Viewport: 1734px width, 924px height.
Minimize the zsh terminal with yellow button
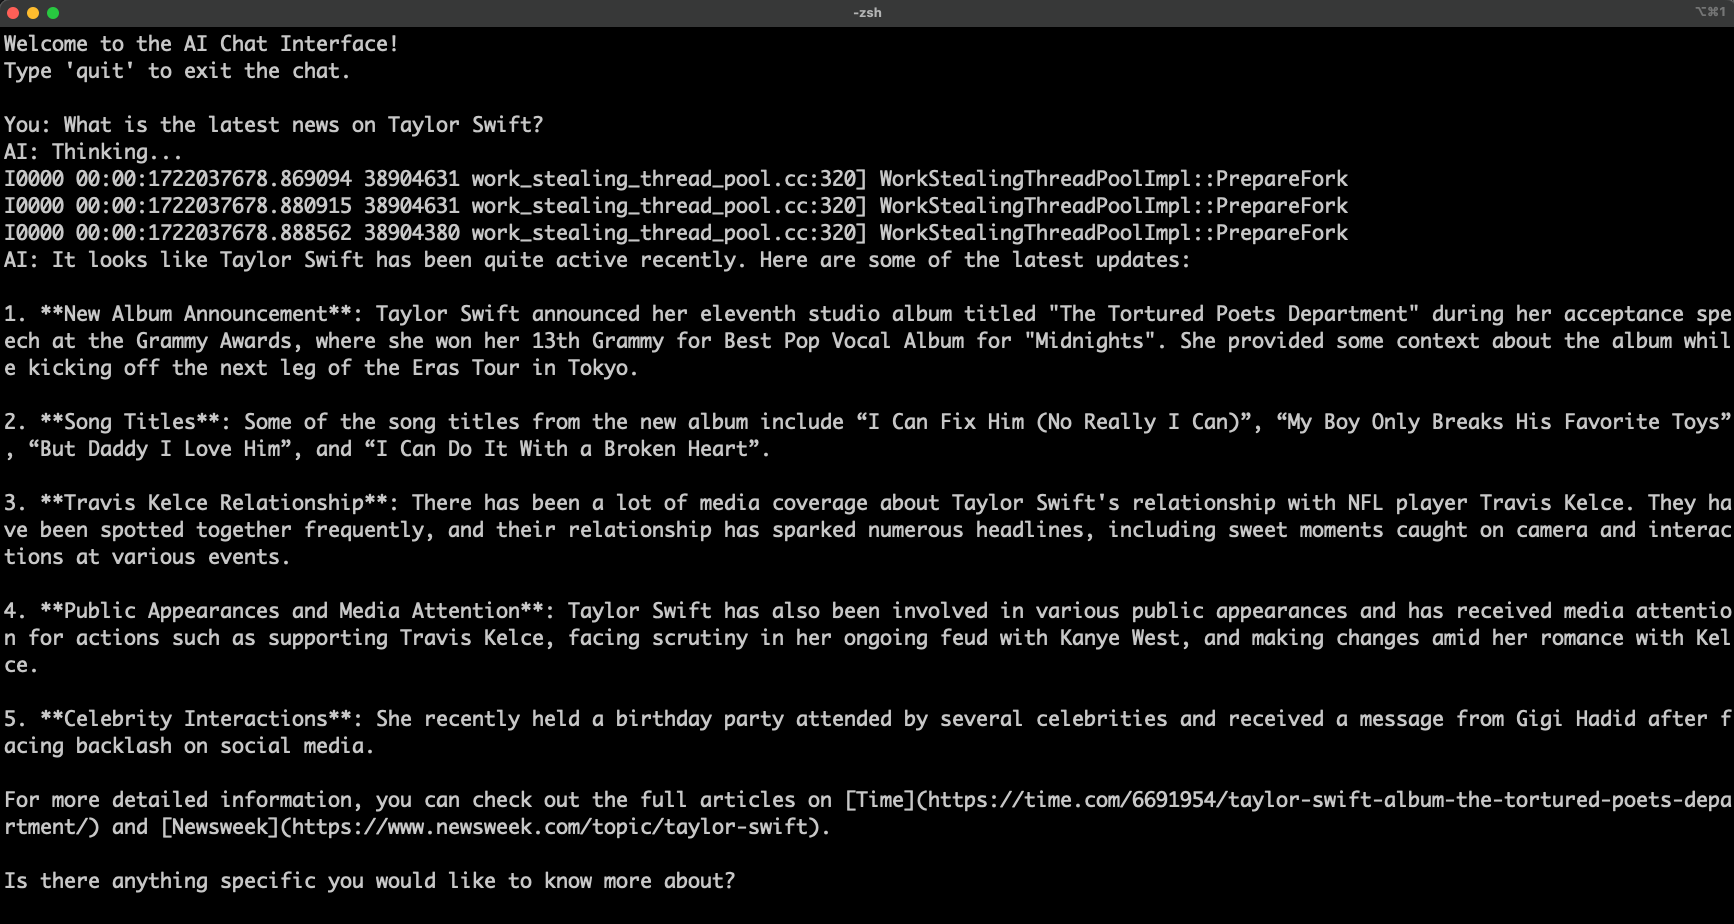coord(33,13)
